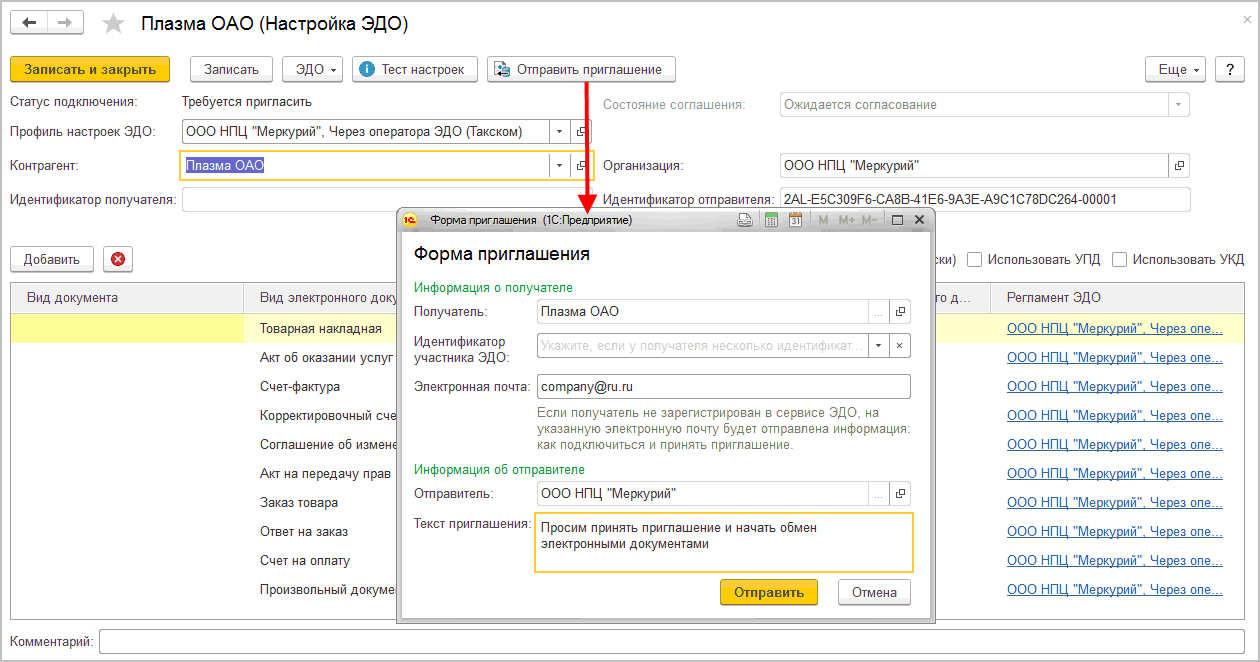This screenshot has width=1260, height=662.
Task: Add page to favorites with star icon
Action: coord(114,23)
